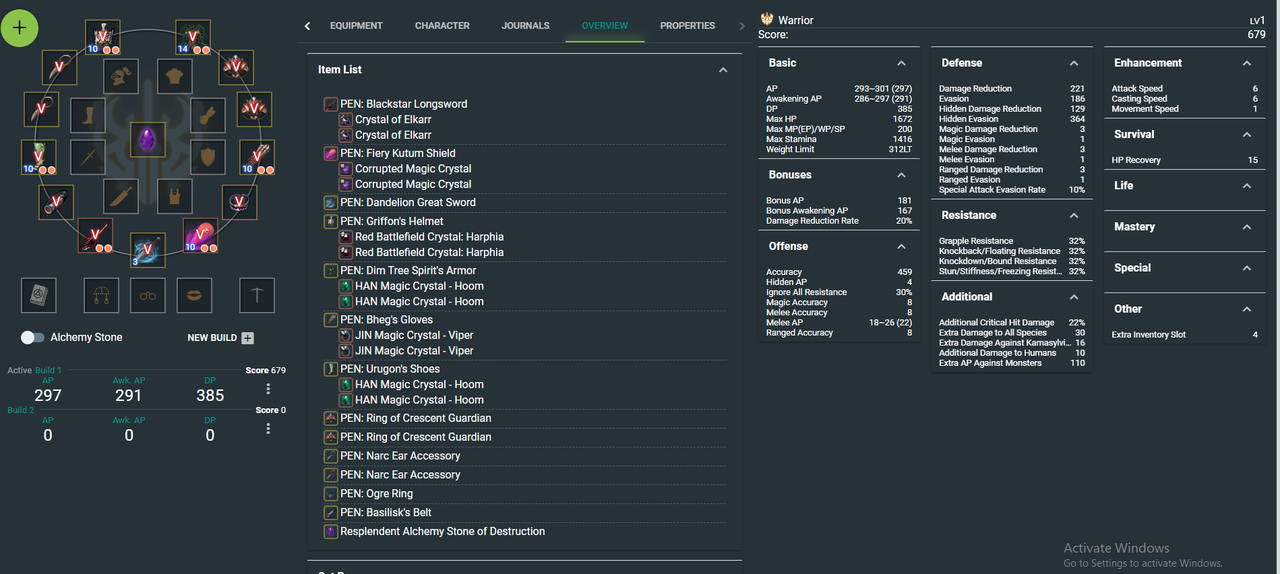1280x574 pixels.
Task: Open the lips icon slot
Action: [x=194, y=295]
